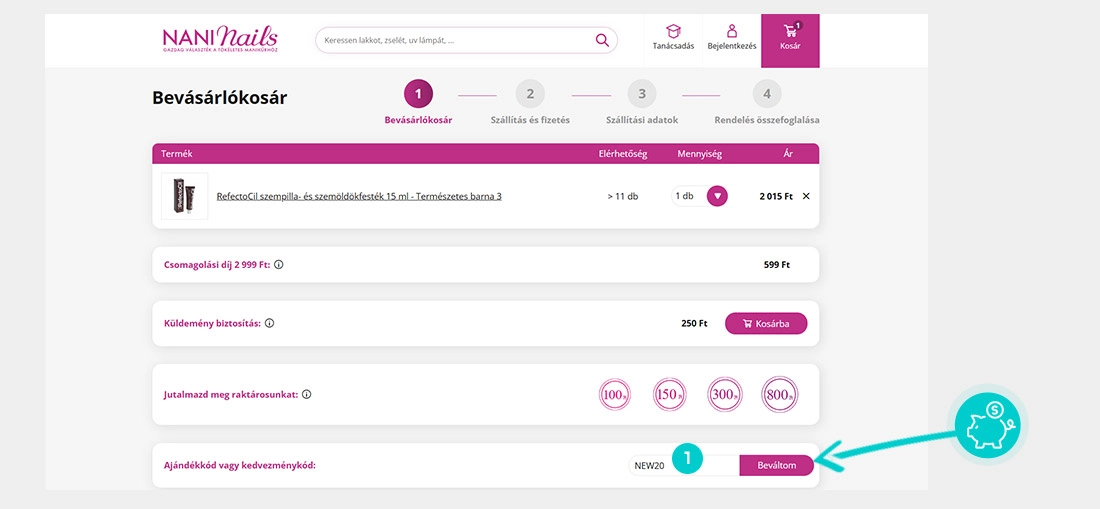The width and height of the screenshot is (1100, 509).
Task: Show info for Jutalmazd meg raktárosunkat
Action: point(307,394)
